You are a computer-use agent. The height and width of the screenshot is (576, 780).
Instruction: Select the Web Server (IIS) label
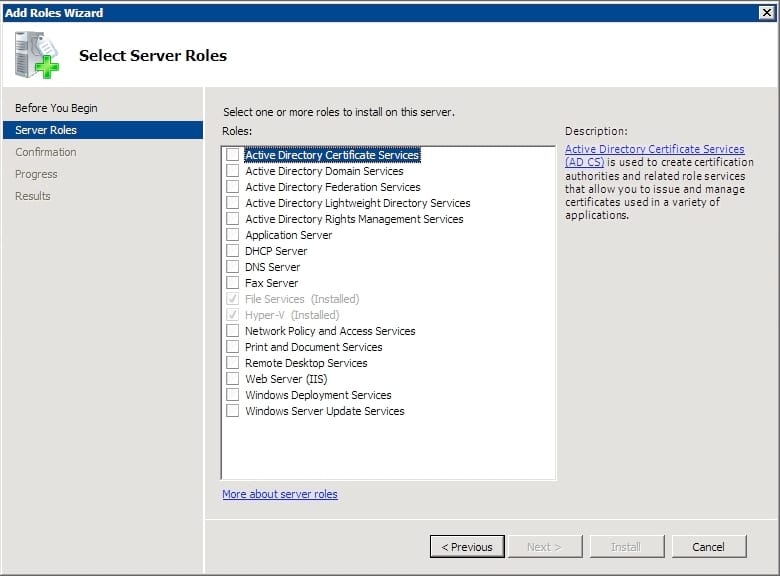286,379
